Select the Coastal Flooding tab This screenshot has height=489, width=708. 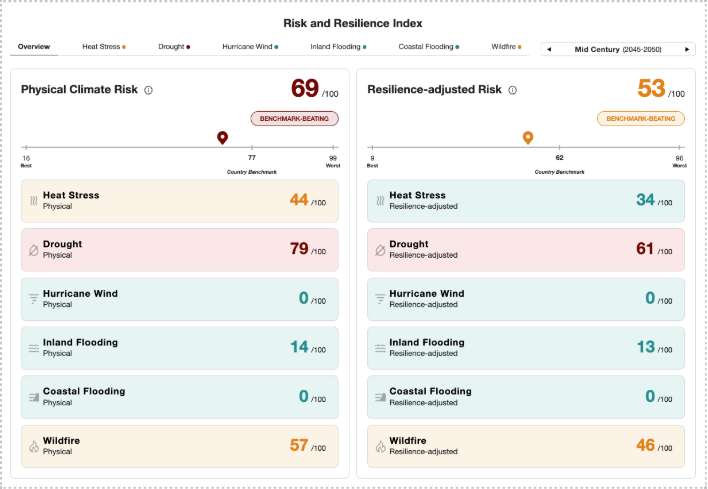(x=428, y=47)
